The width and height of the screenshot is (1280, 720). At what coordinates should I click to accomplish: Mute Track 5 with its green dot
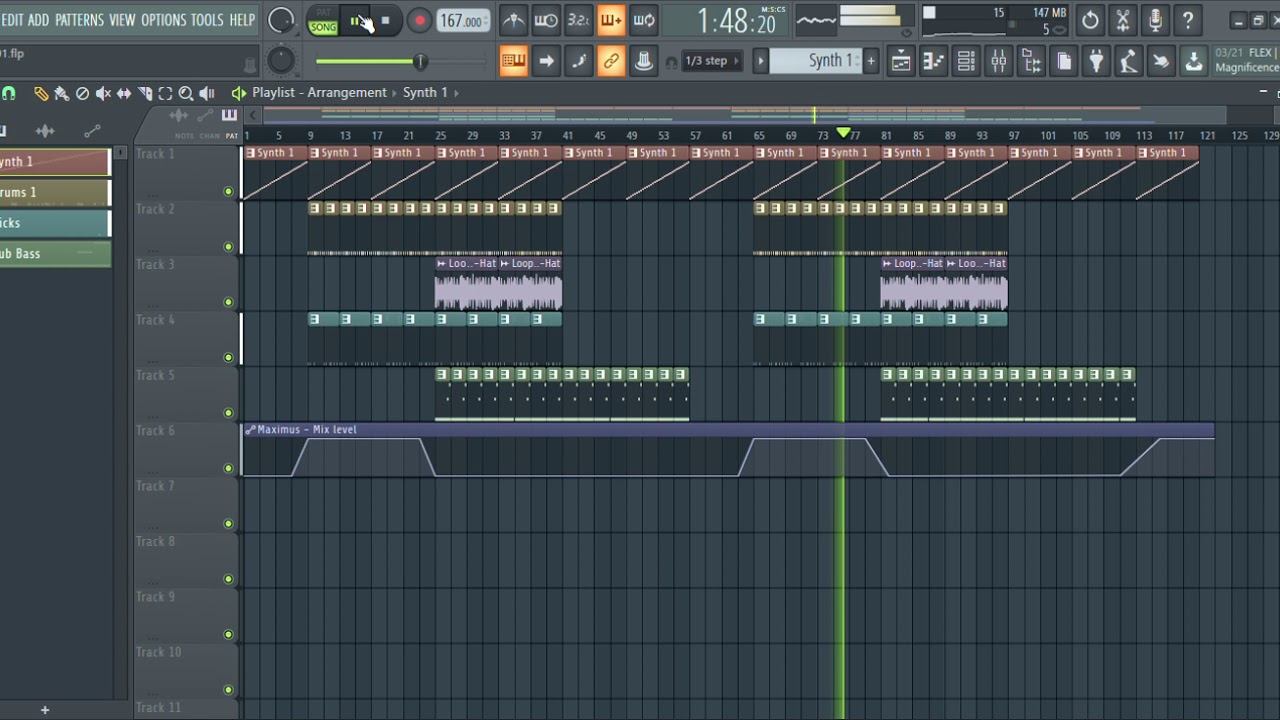coord(228,412)
